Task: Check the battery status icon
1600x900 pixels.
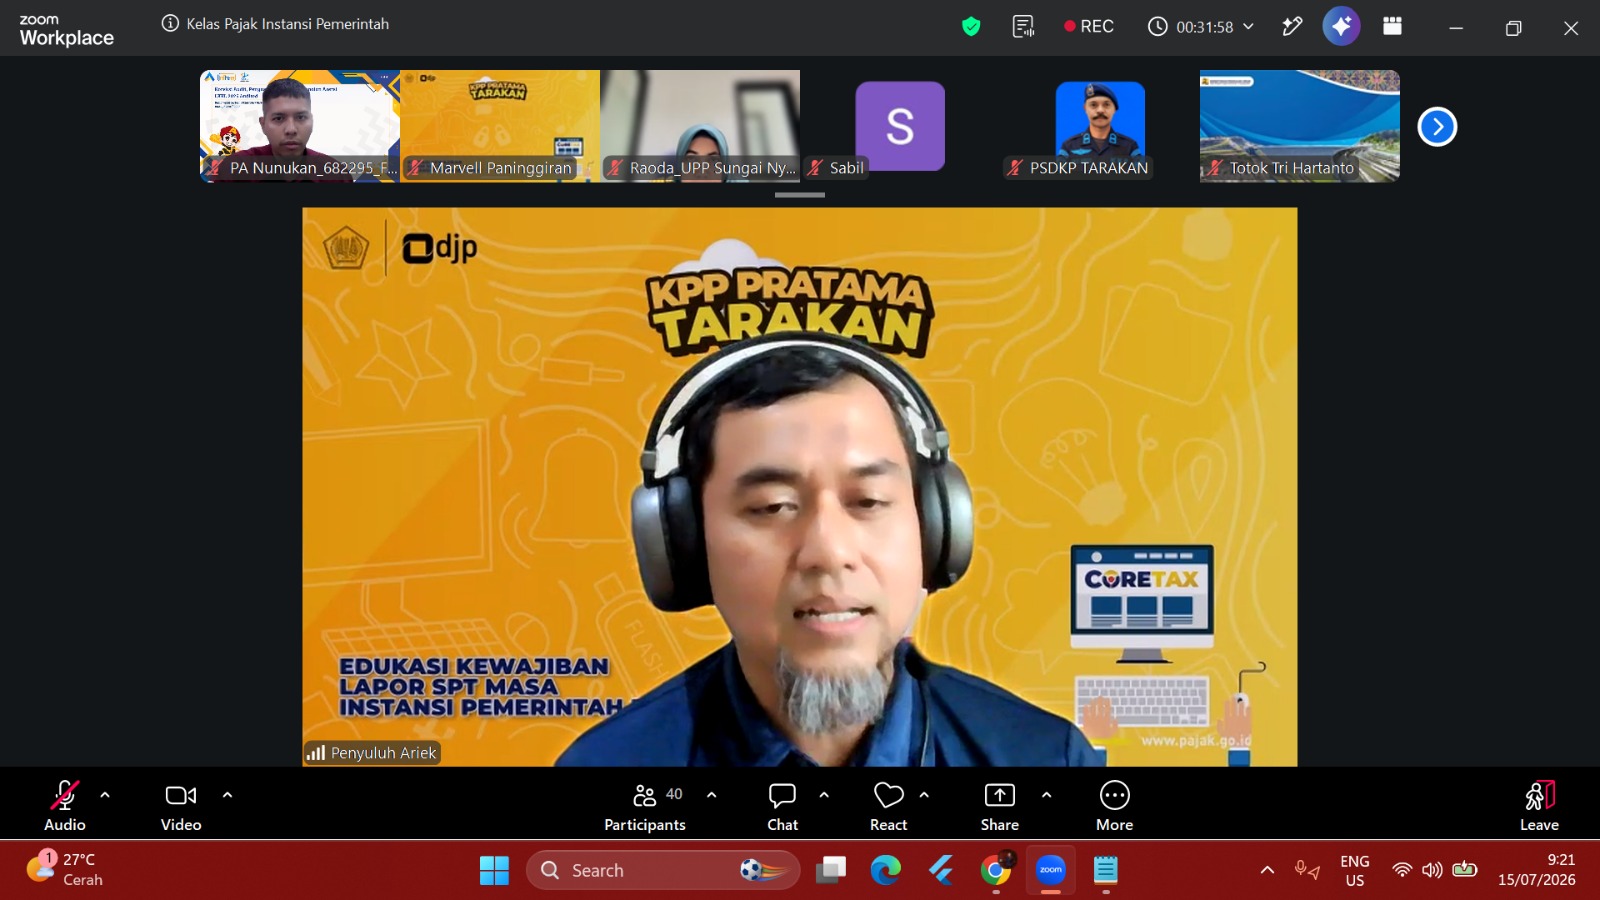Action: [x=1465, y=869]
